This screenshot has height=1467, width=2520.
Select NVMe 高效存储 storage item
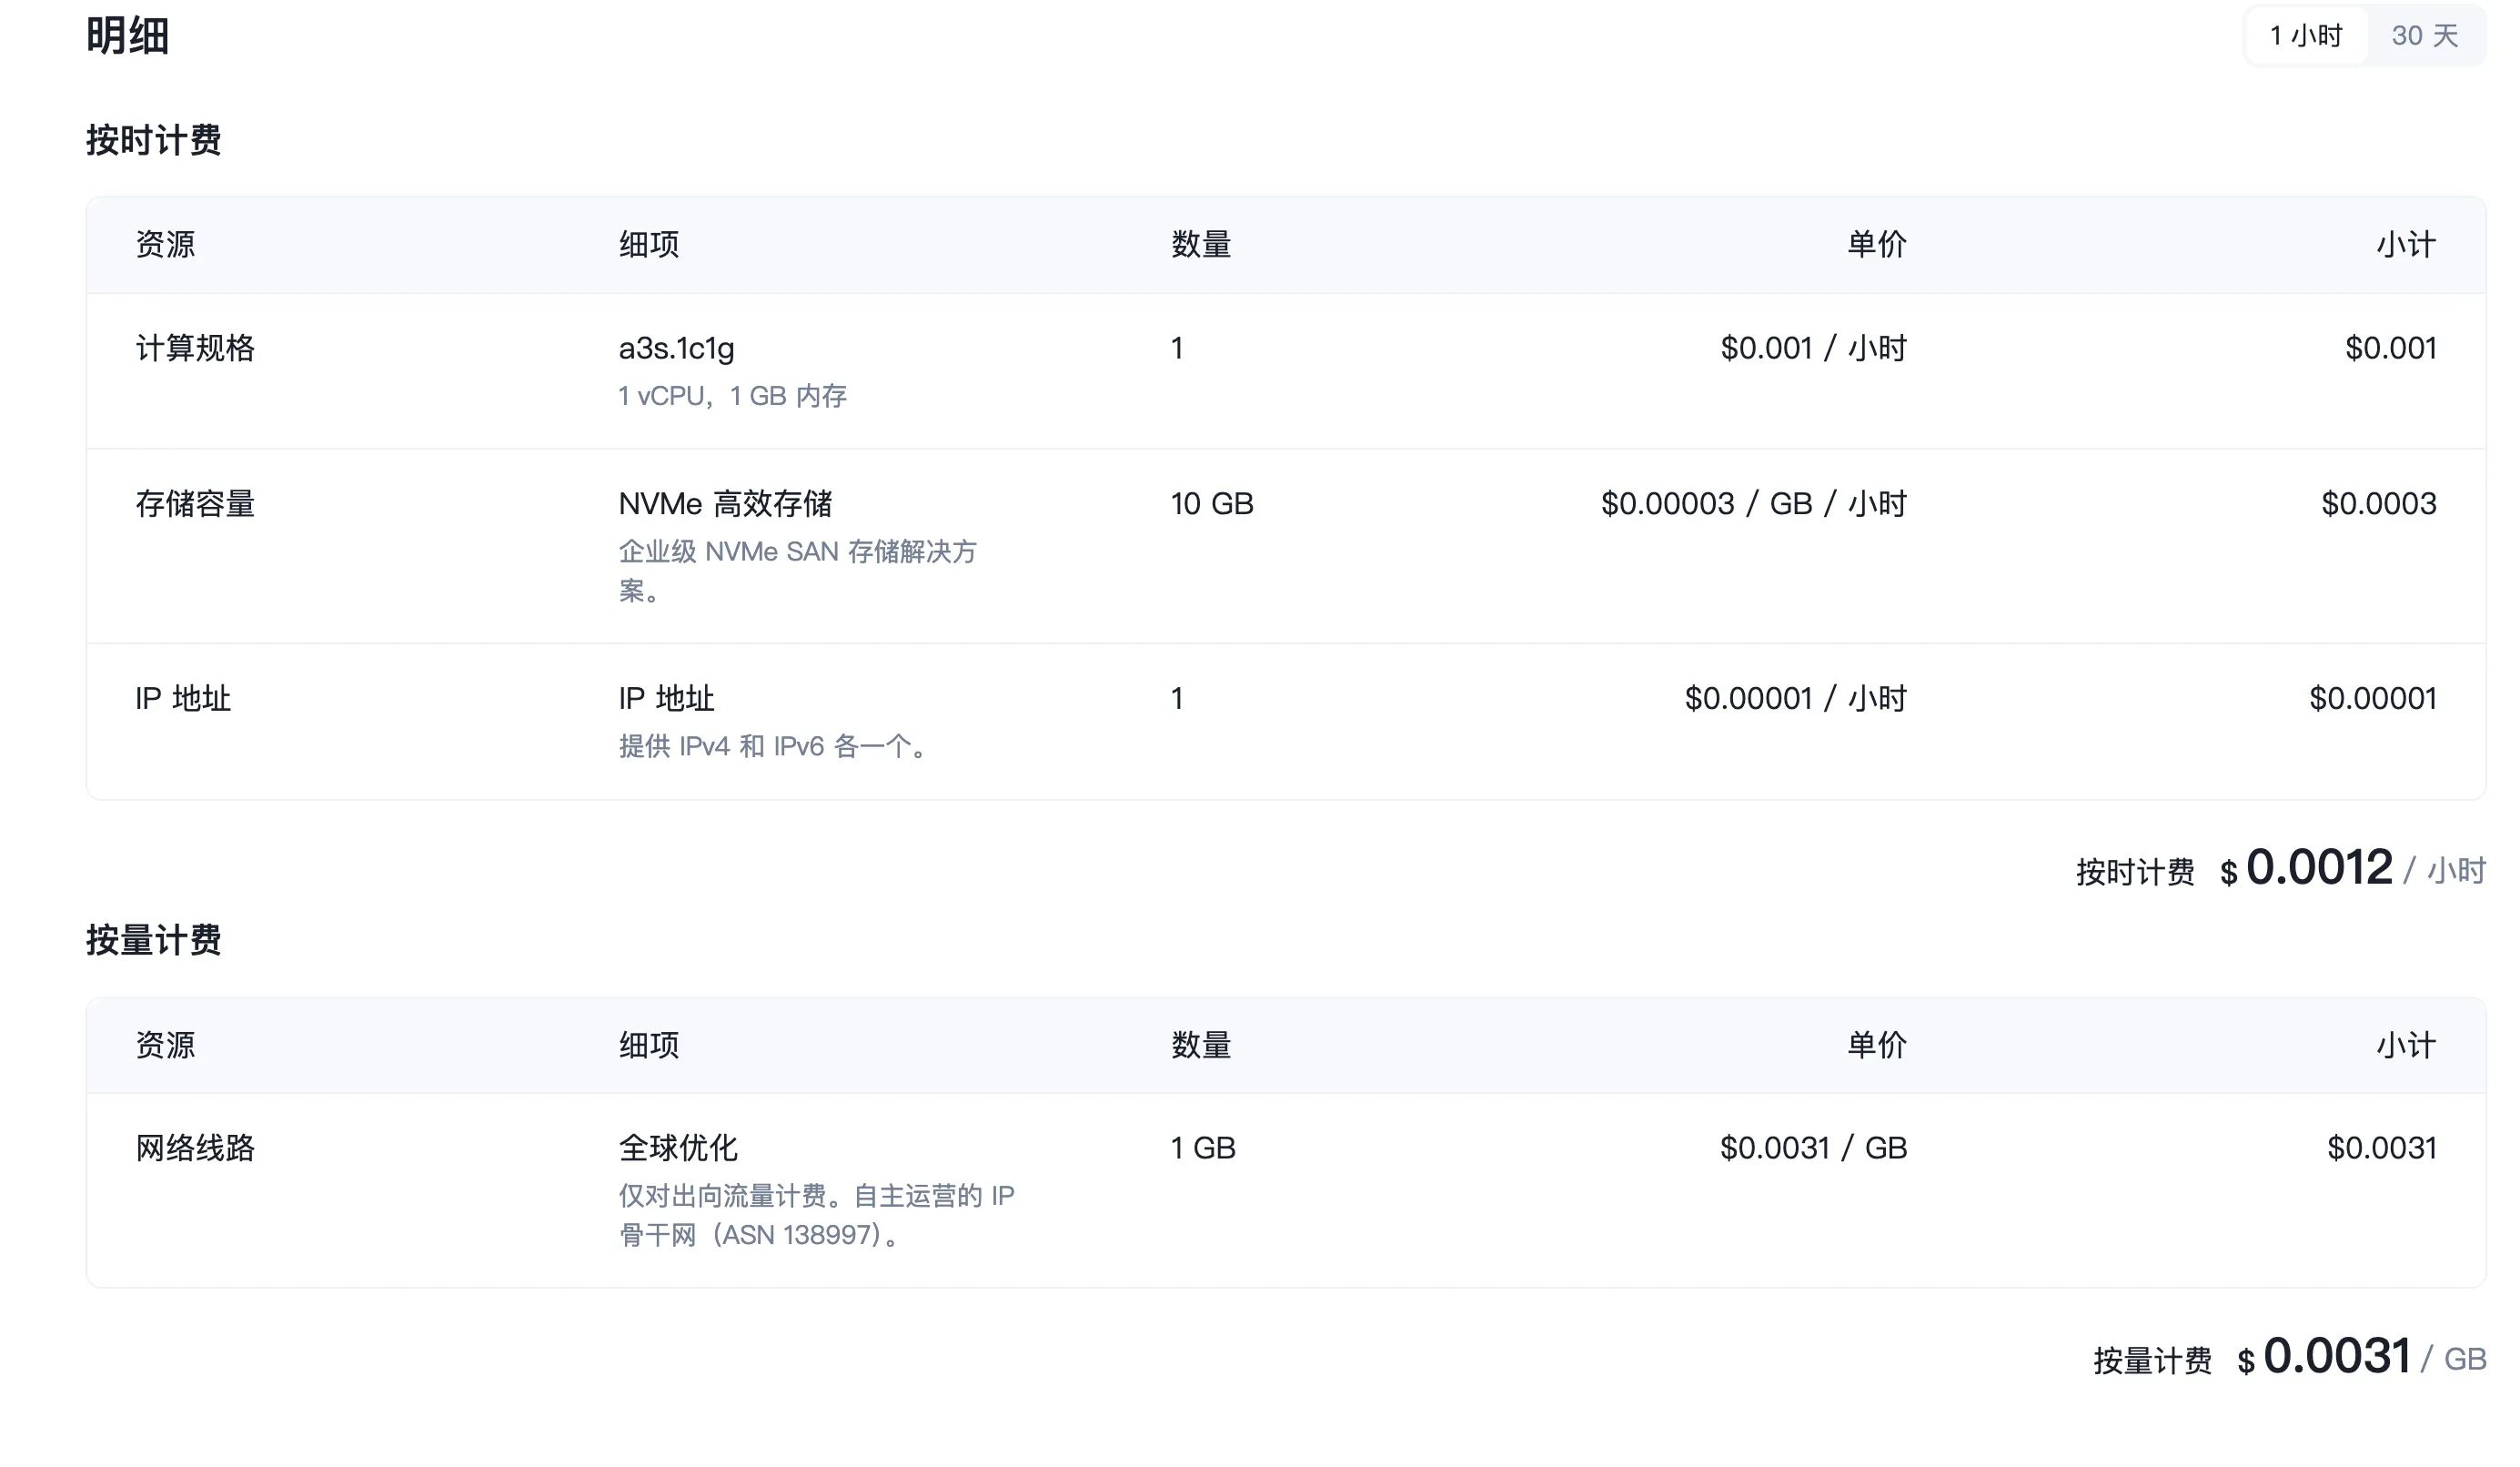coord(725,503)
